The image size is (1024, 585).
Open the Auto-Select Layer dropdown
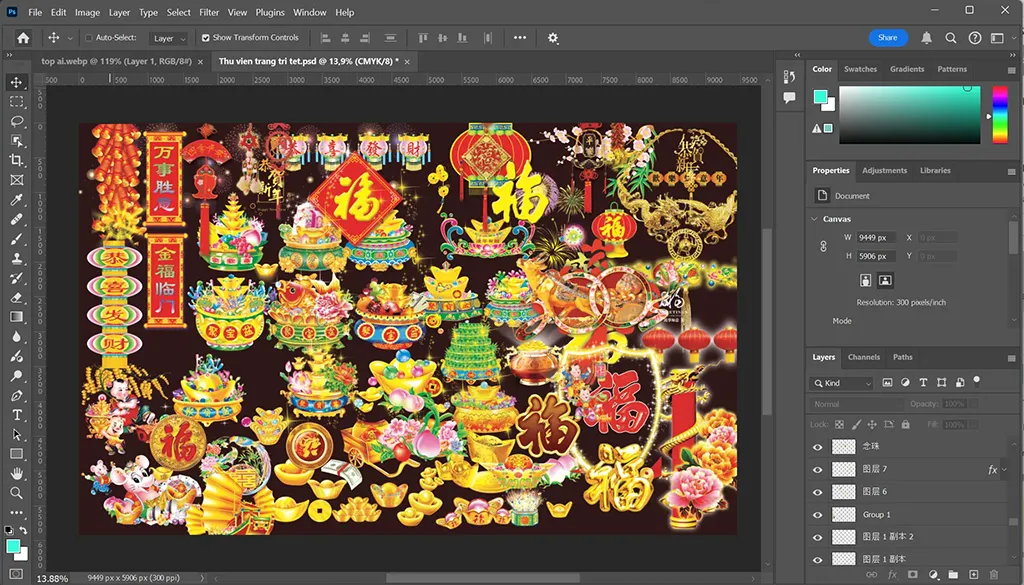coord(169,38)
